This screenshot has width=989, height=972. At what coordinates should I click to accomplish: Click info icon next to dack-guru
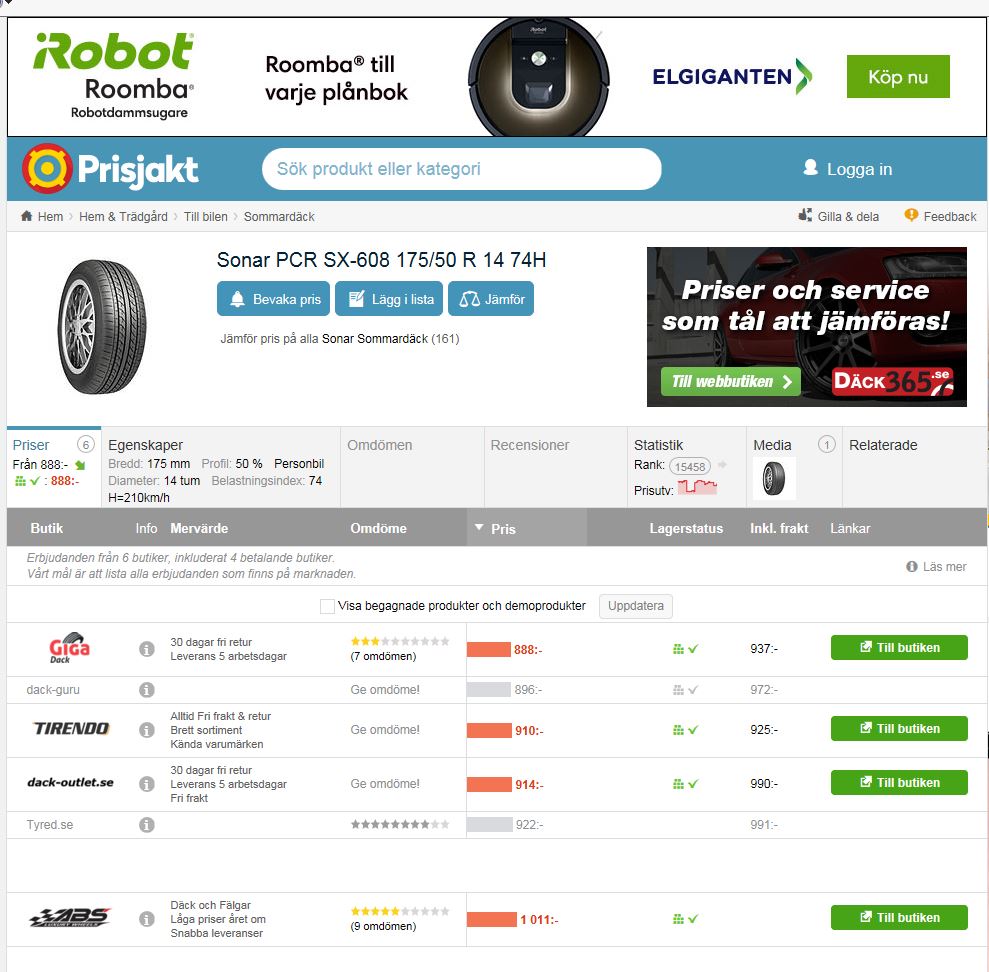tap(146, 689)
